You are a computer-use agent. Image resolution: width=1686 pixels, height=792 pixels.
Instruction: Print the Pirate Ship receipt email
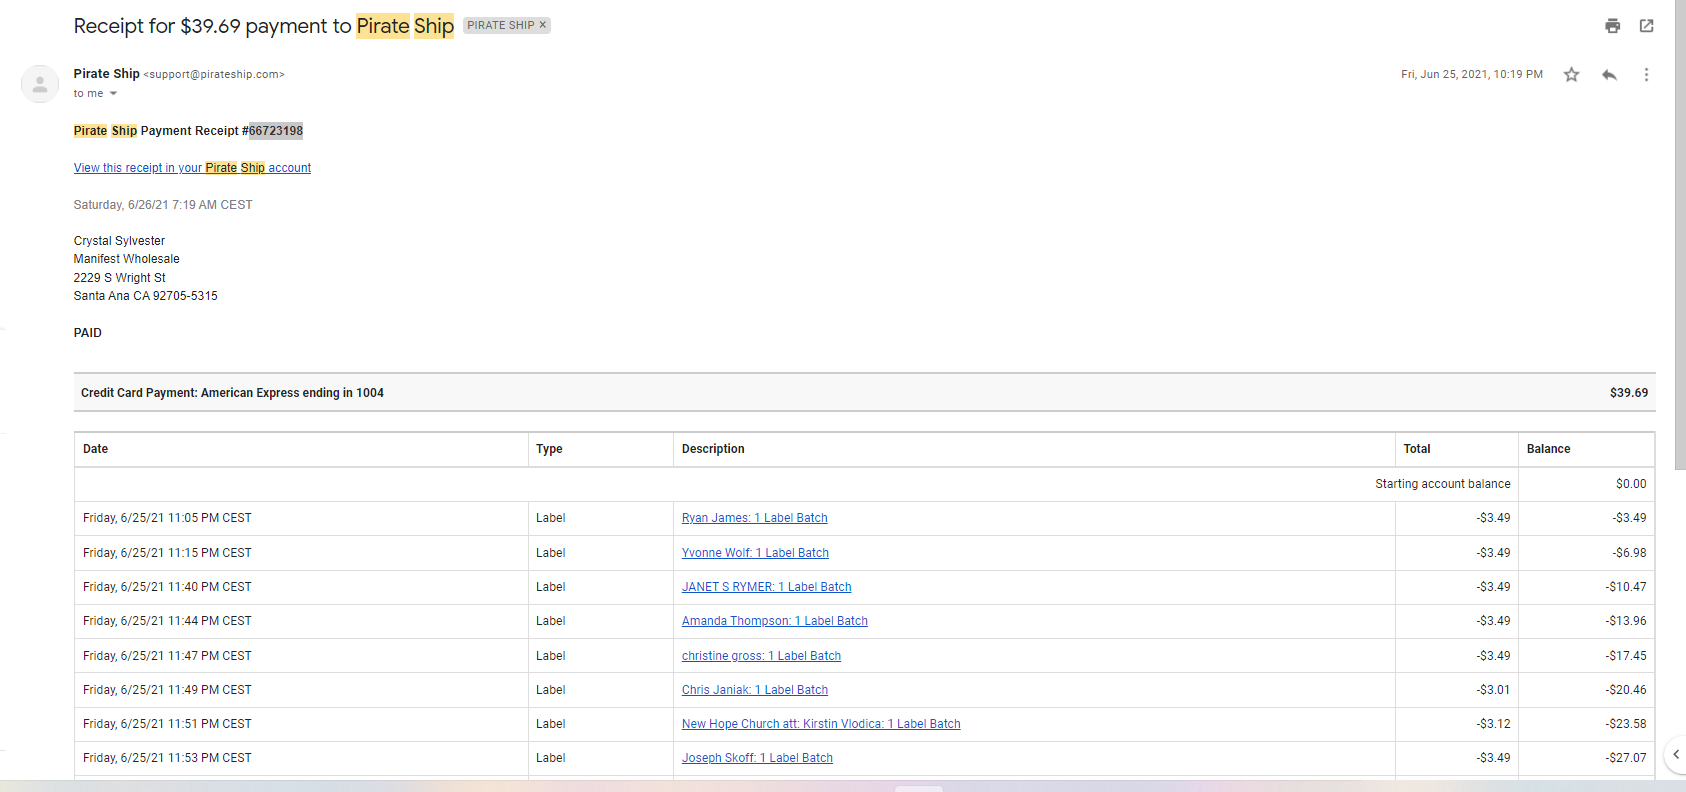[x=1612, y=26]
